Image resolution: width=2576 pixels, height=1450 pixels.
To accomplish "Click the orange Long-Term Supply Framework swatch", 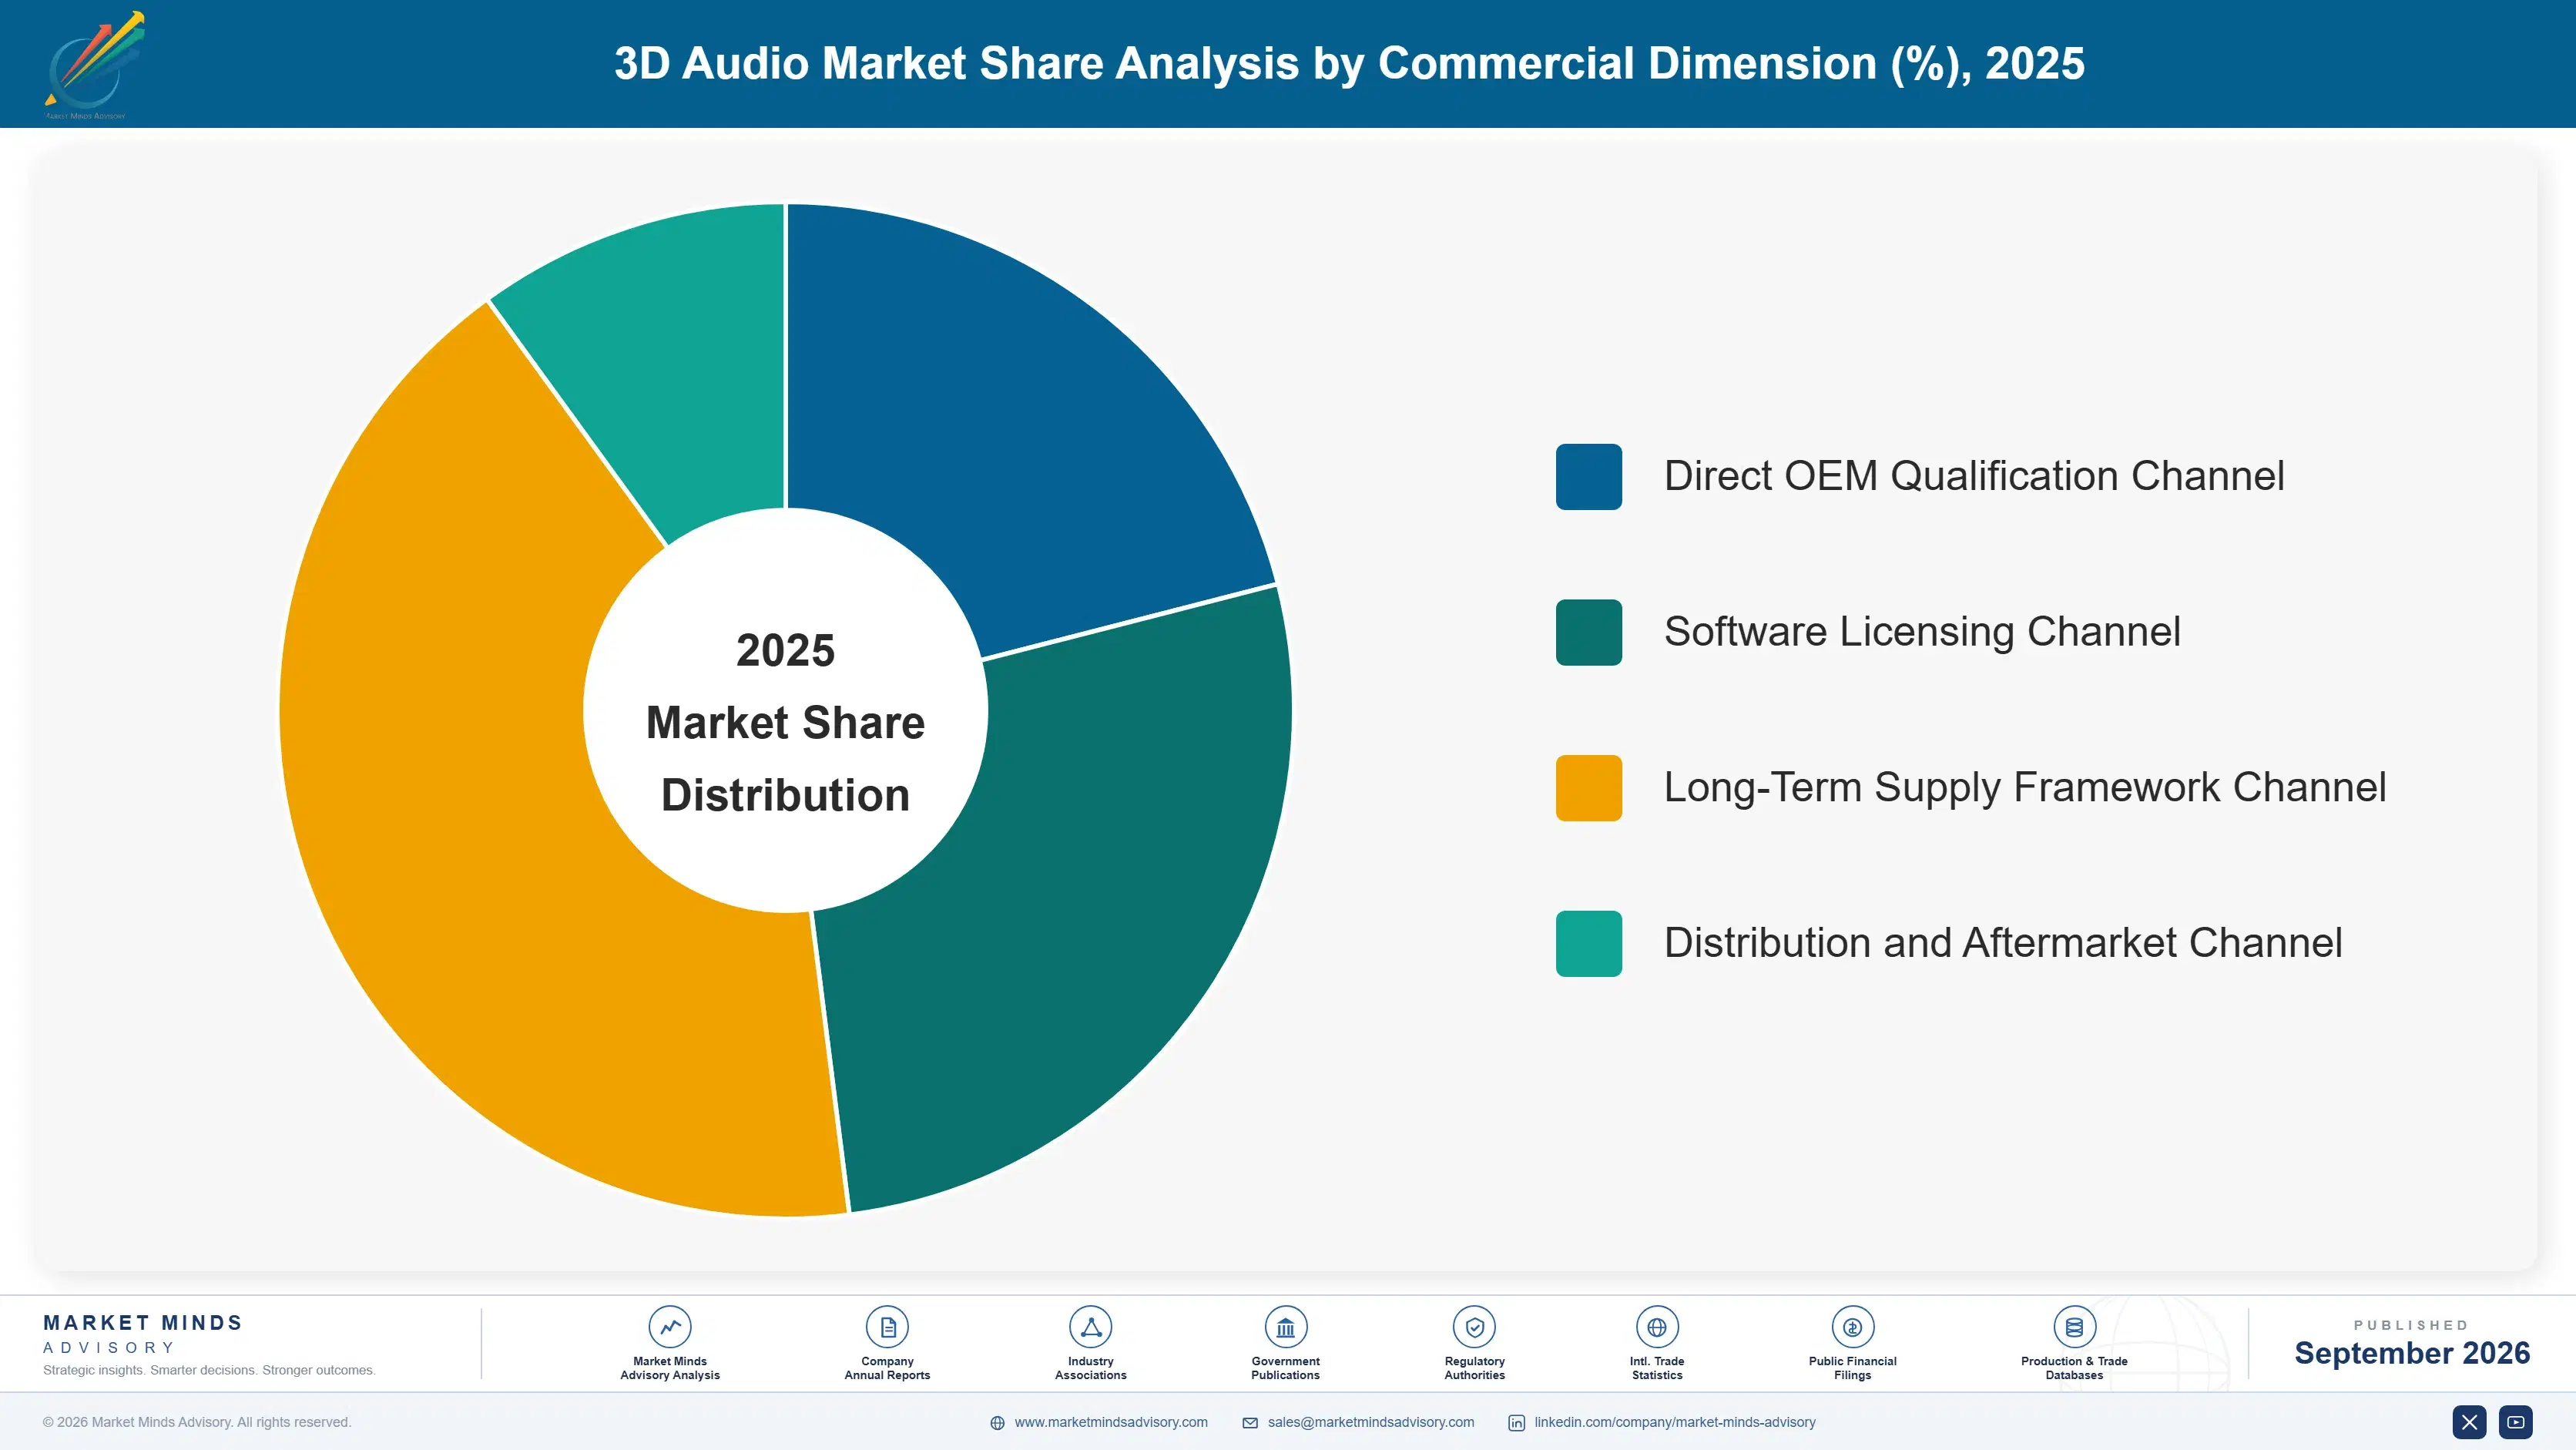I will pos(1588,788).
